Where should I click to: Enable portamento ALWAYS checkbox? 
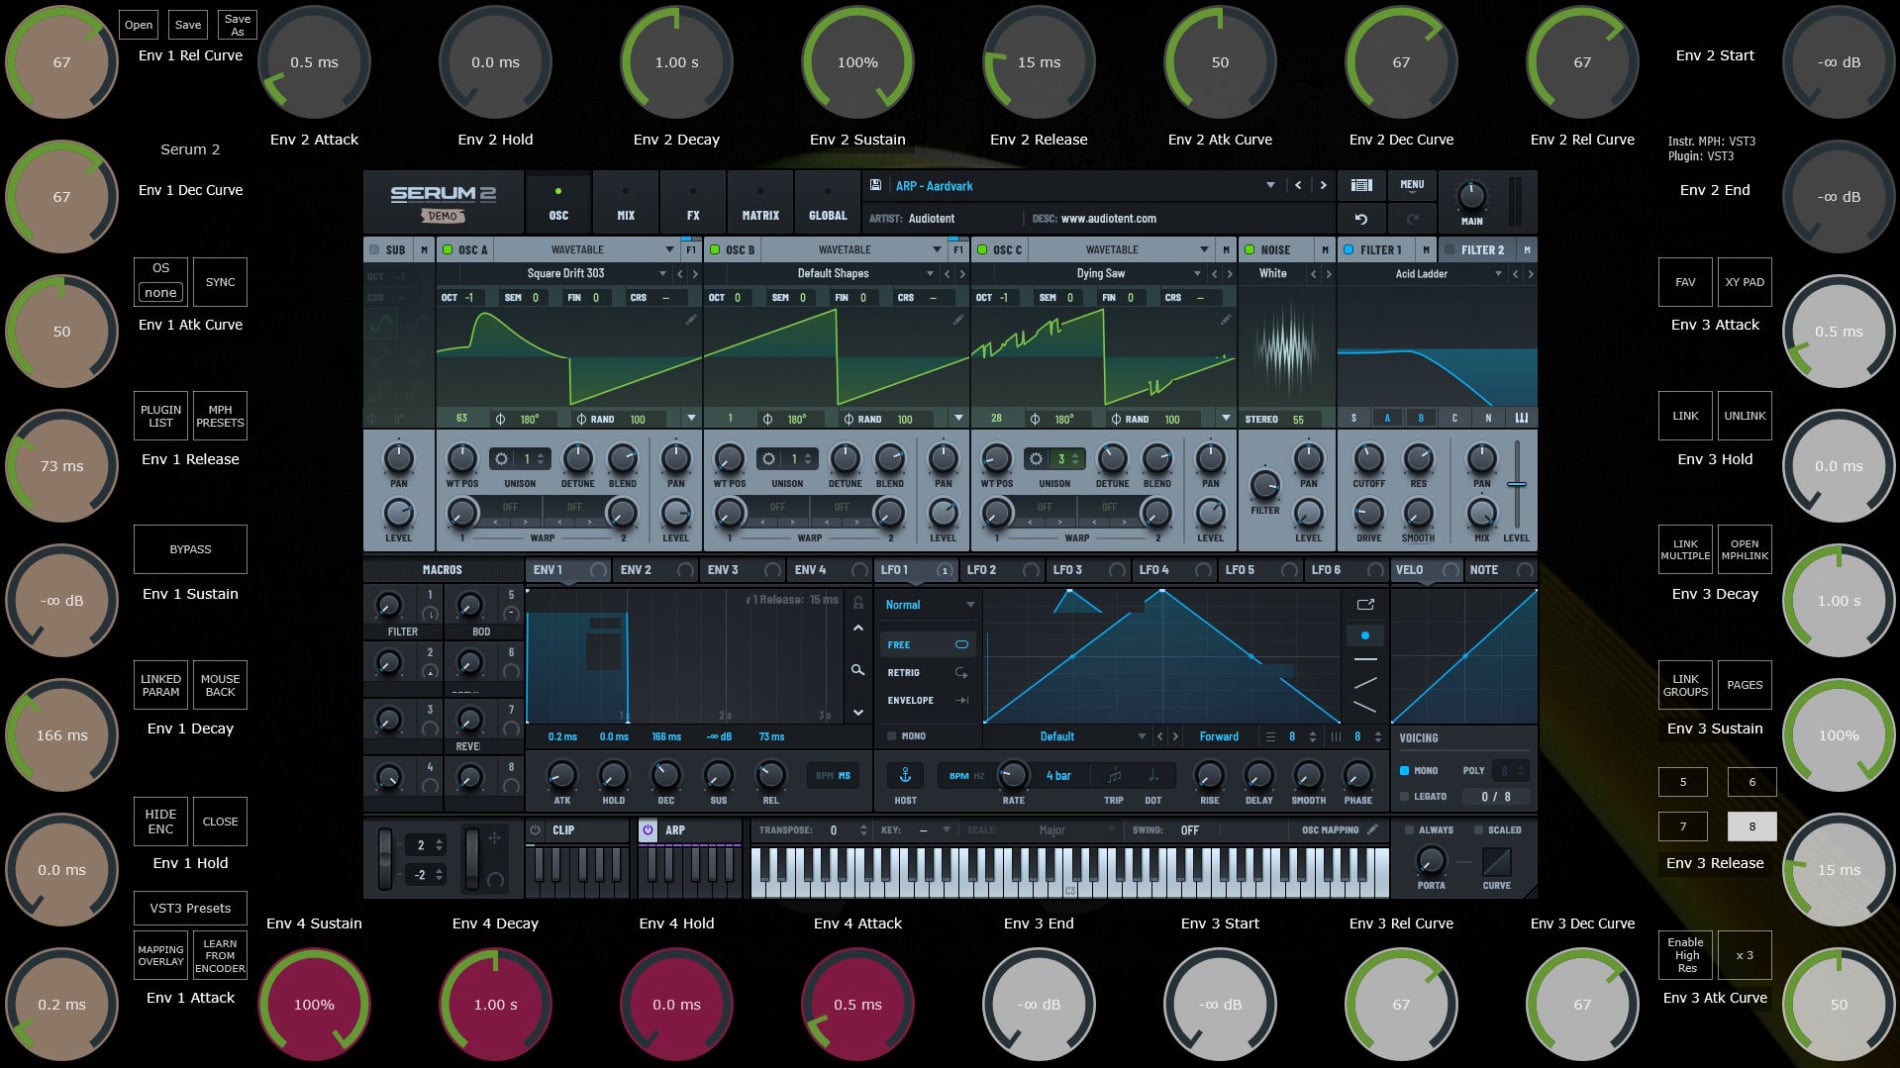point(1409,830)
